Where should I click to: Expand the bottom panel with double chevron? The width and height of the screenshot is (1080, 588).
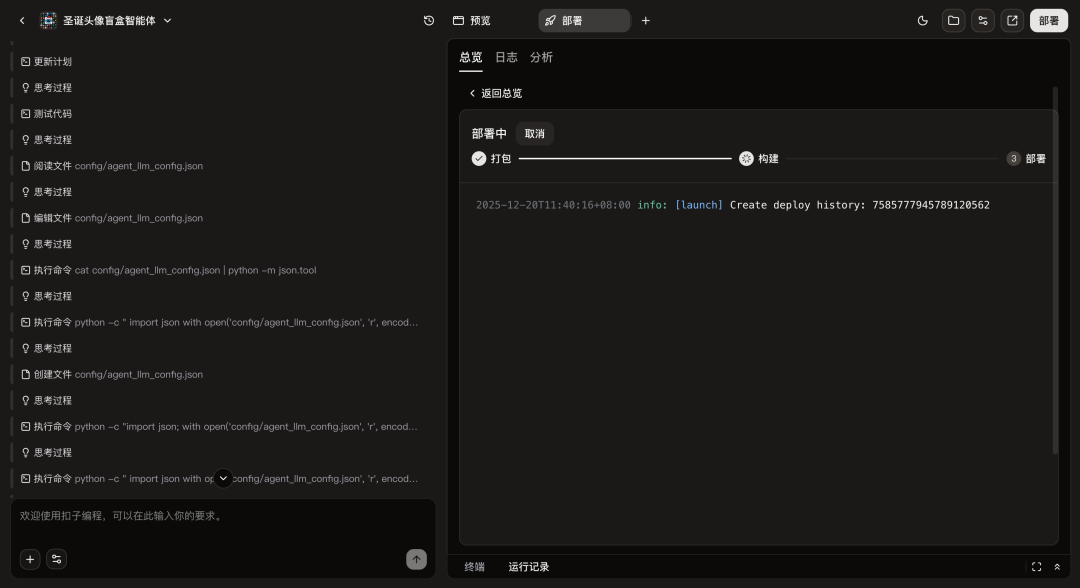click(1057, 567)
